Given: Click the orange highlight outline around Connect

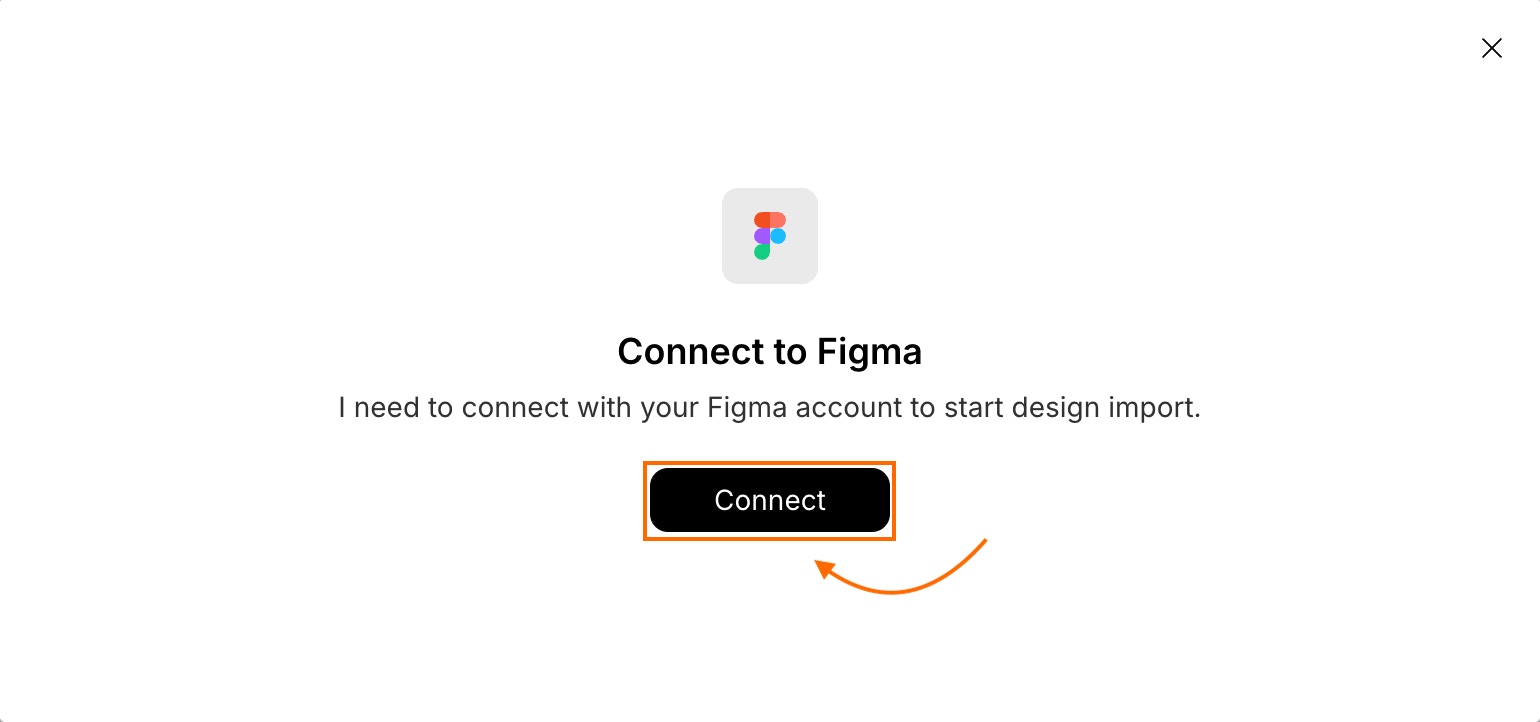Looking at the screenshot, I should point(770,463).
